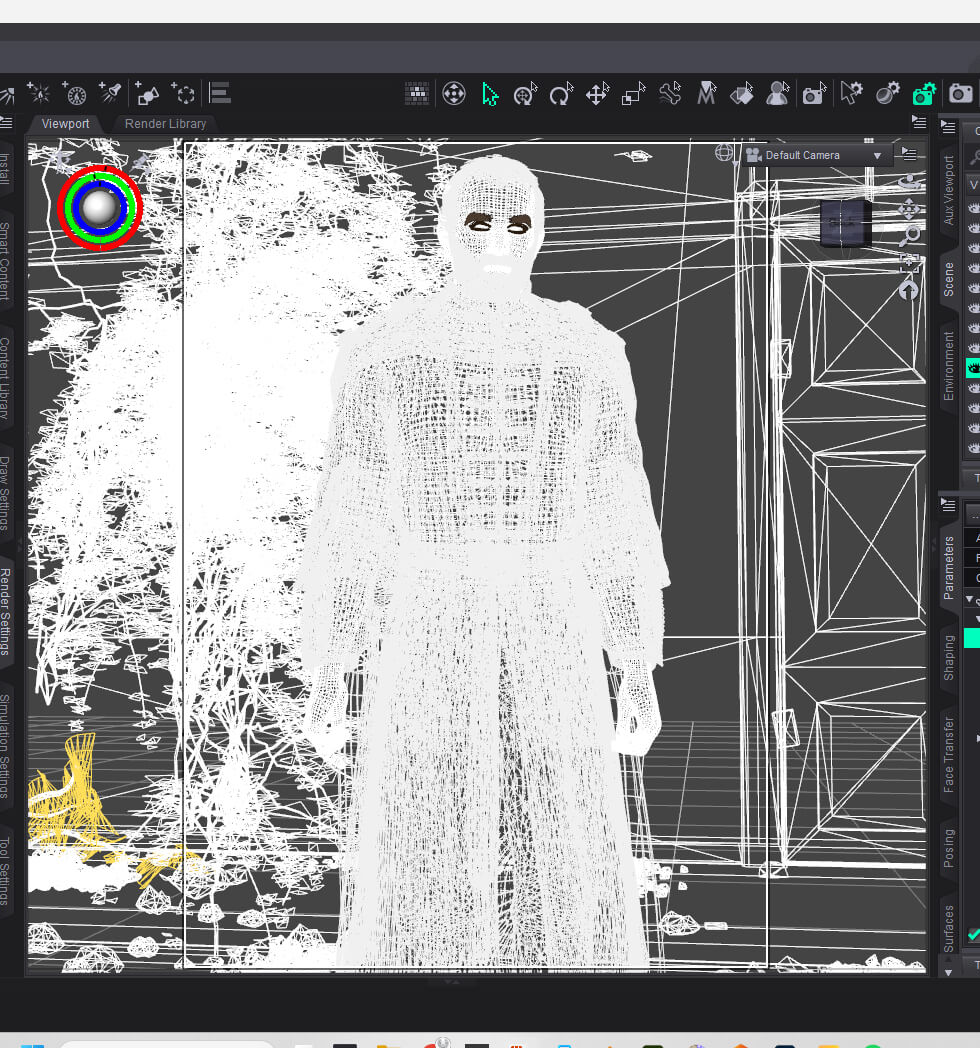The width and height of the screenshot is (980, 1048).
Task: Switch to the Render Library tab
Action: pyautogui.click(x=165, y=124)
